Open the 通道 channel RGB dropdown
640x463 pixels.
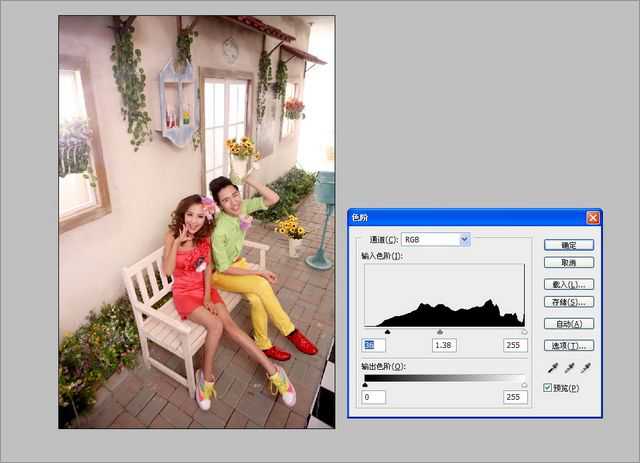[464, 240]
